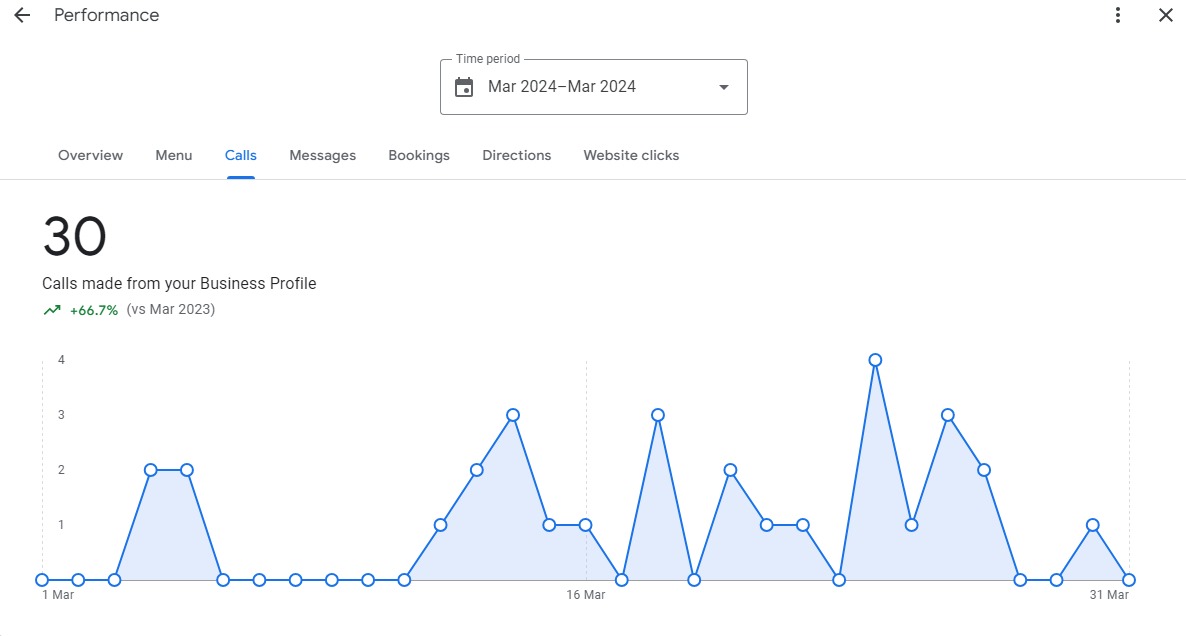
Task: Open the Website clicks tab
Action: 631,155
